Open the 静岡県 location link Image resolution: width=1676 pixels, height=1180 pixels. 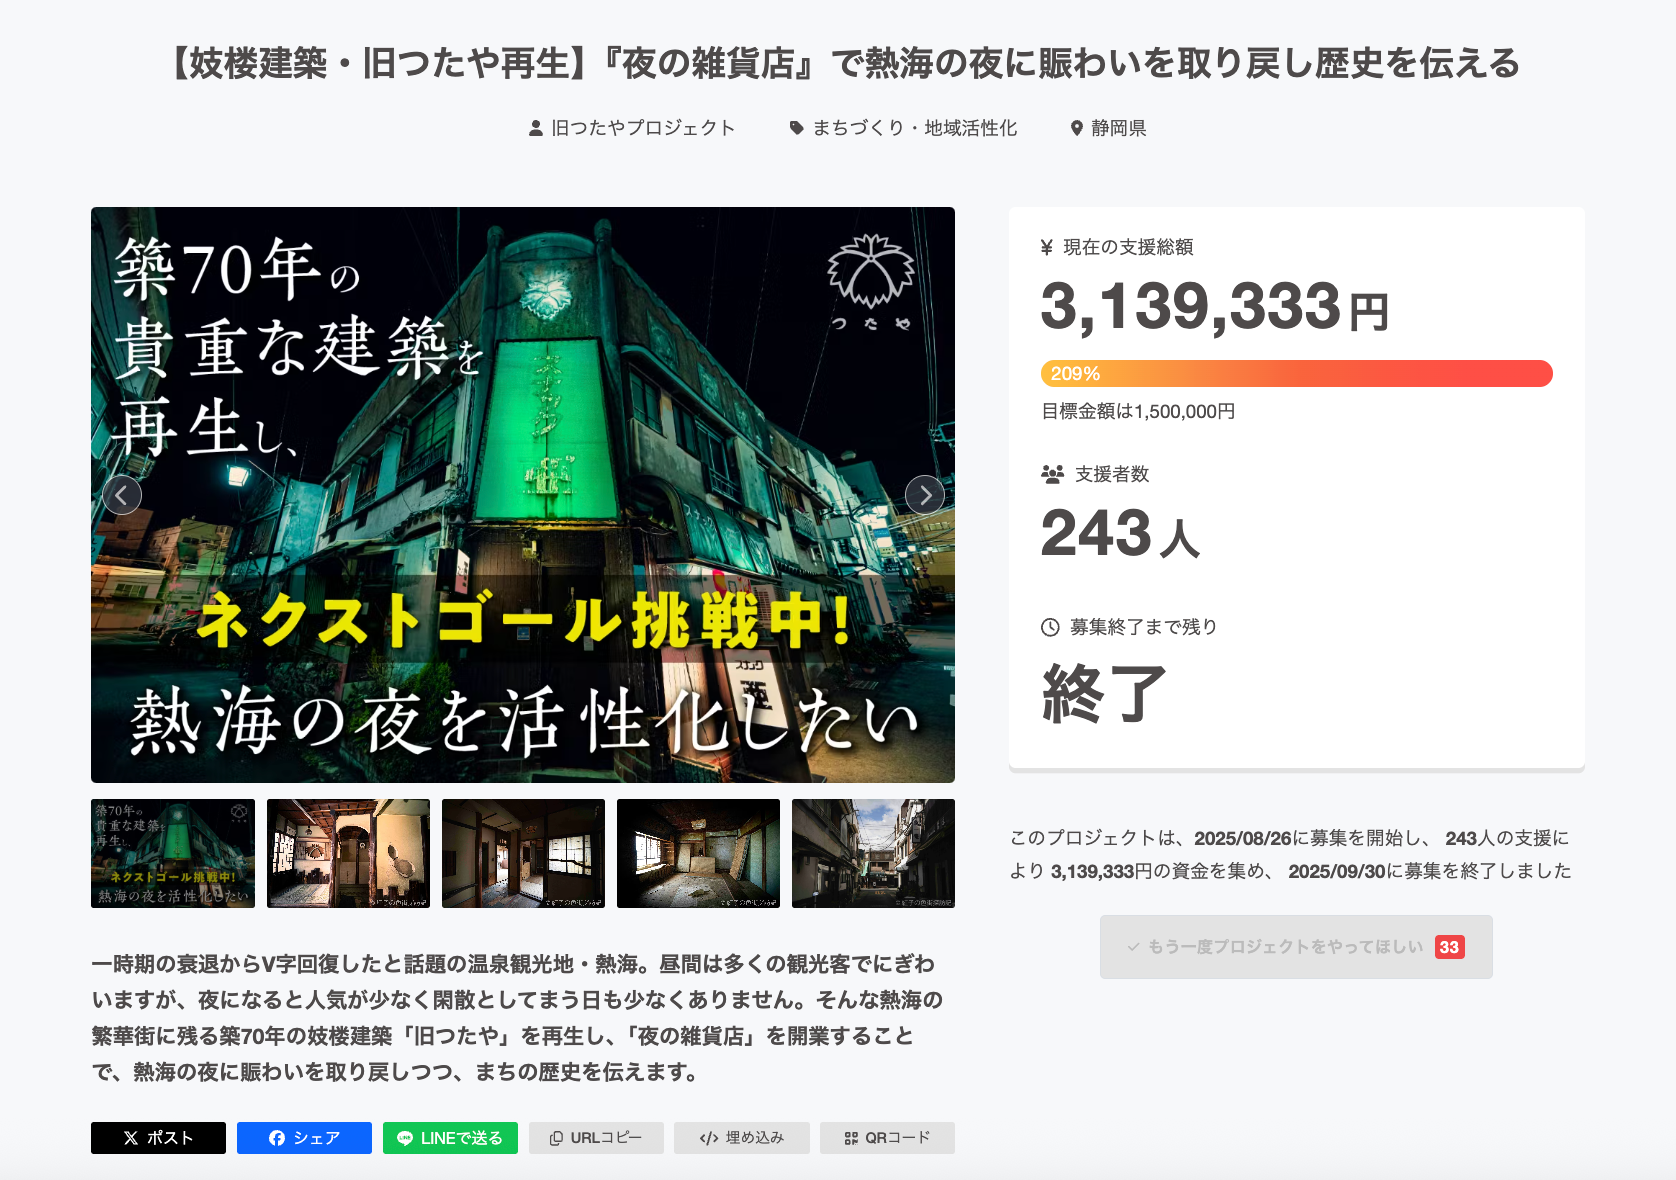[x=1108, y=128]
